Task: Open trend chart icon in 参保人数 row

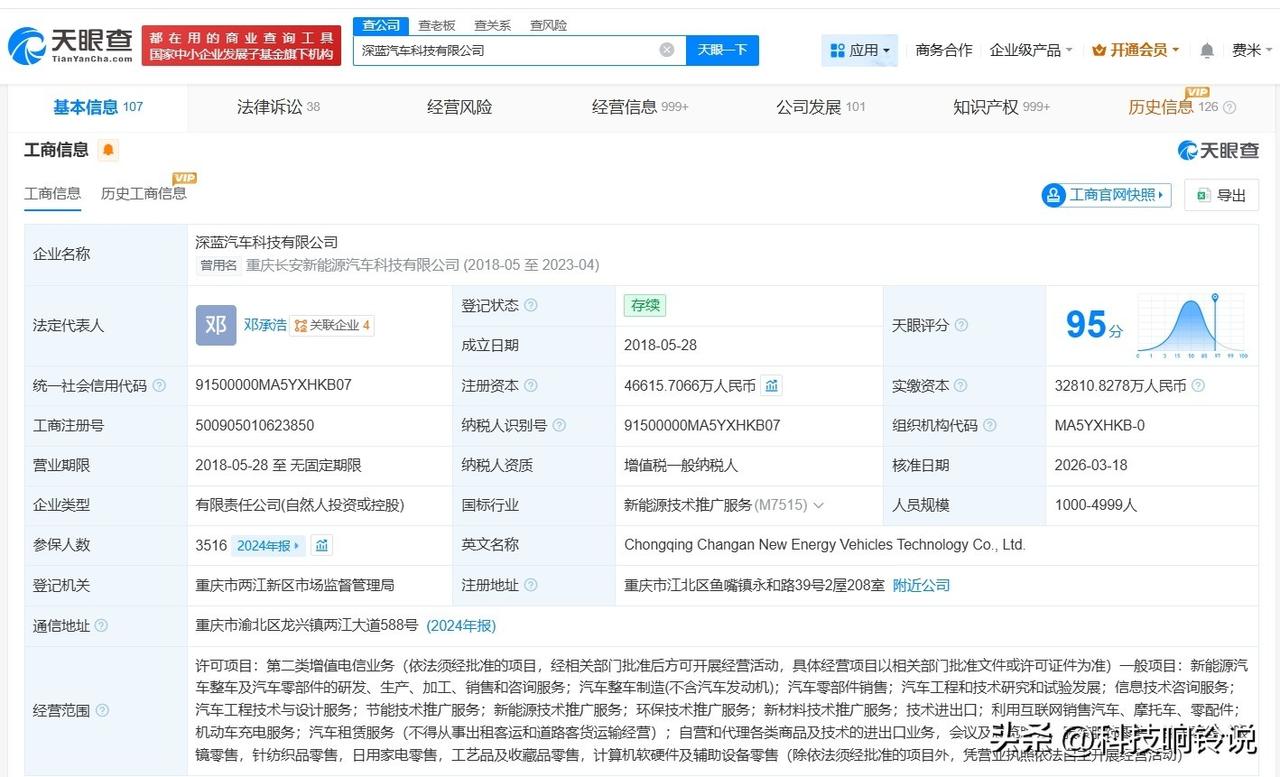Action: 321,545
